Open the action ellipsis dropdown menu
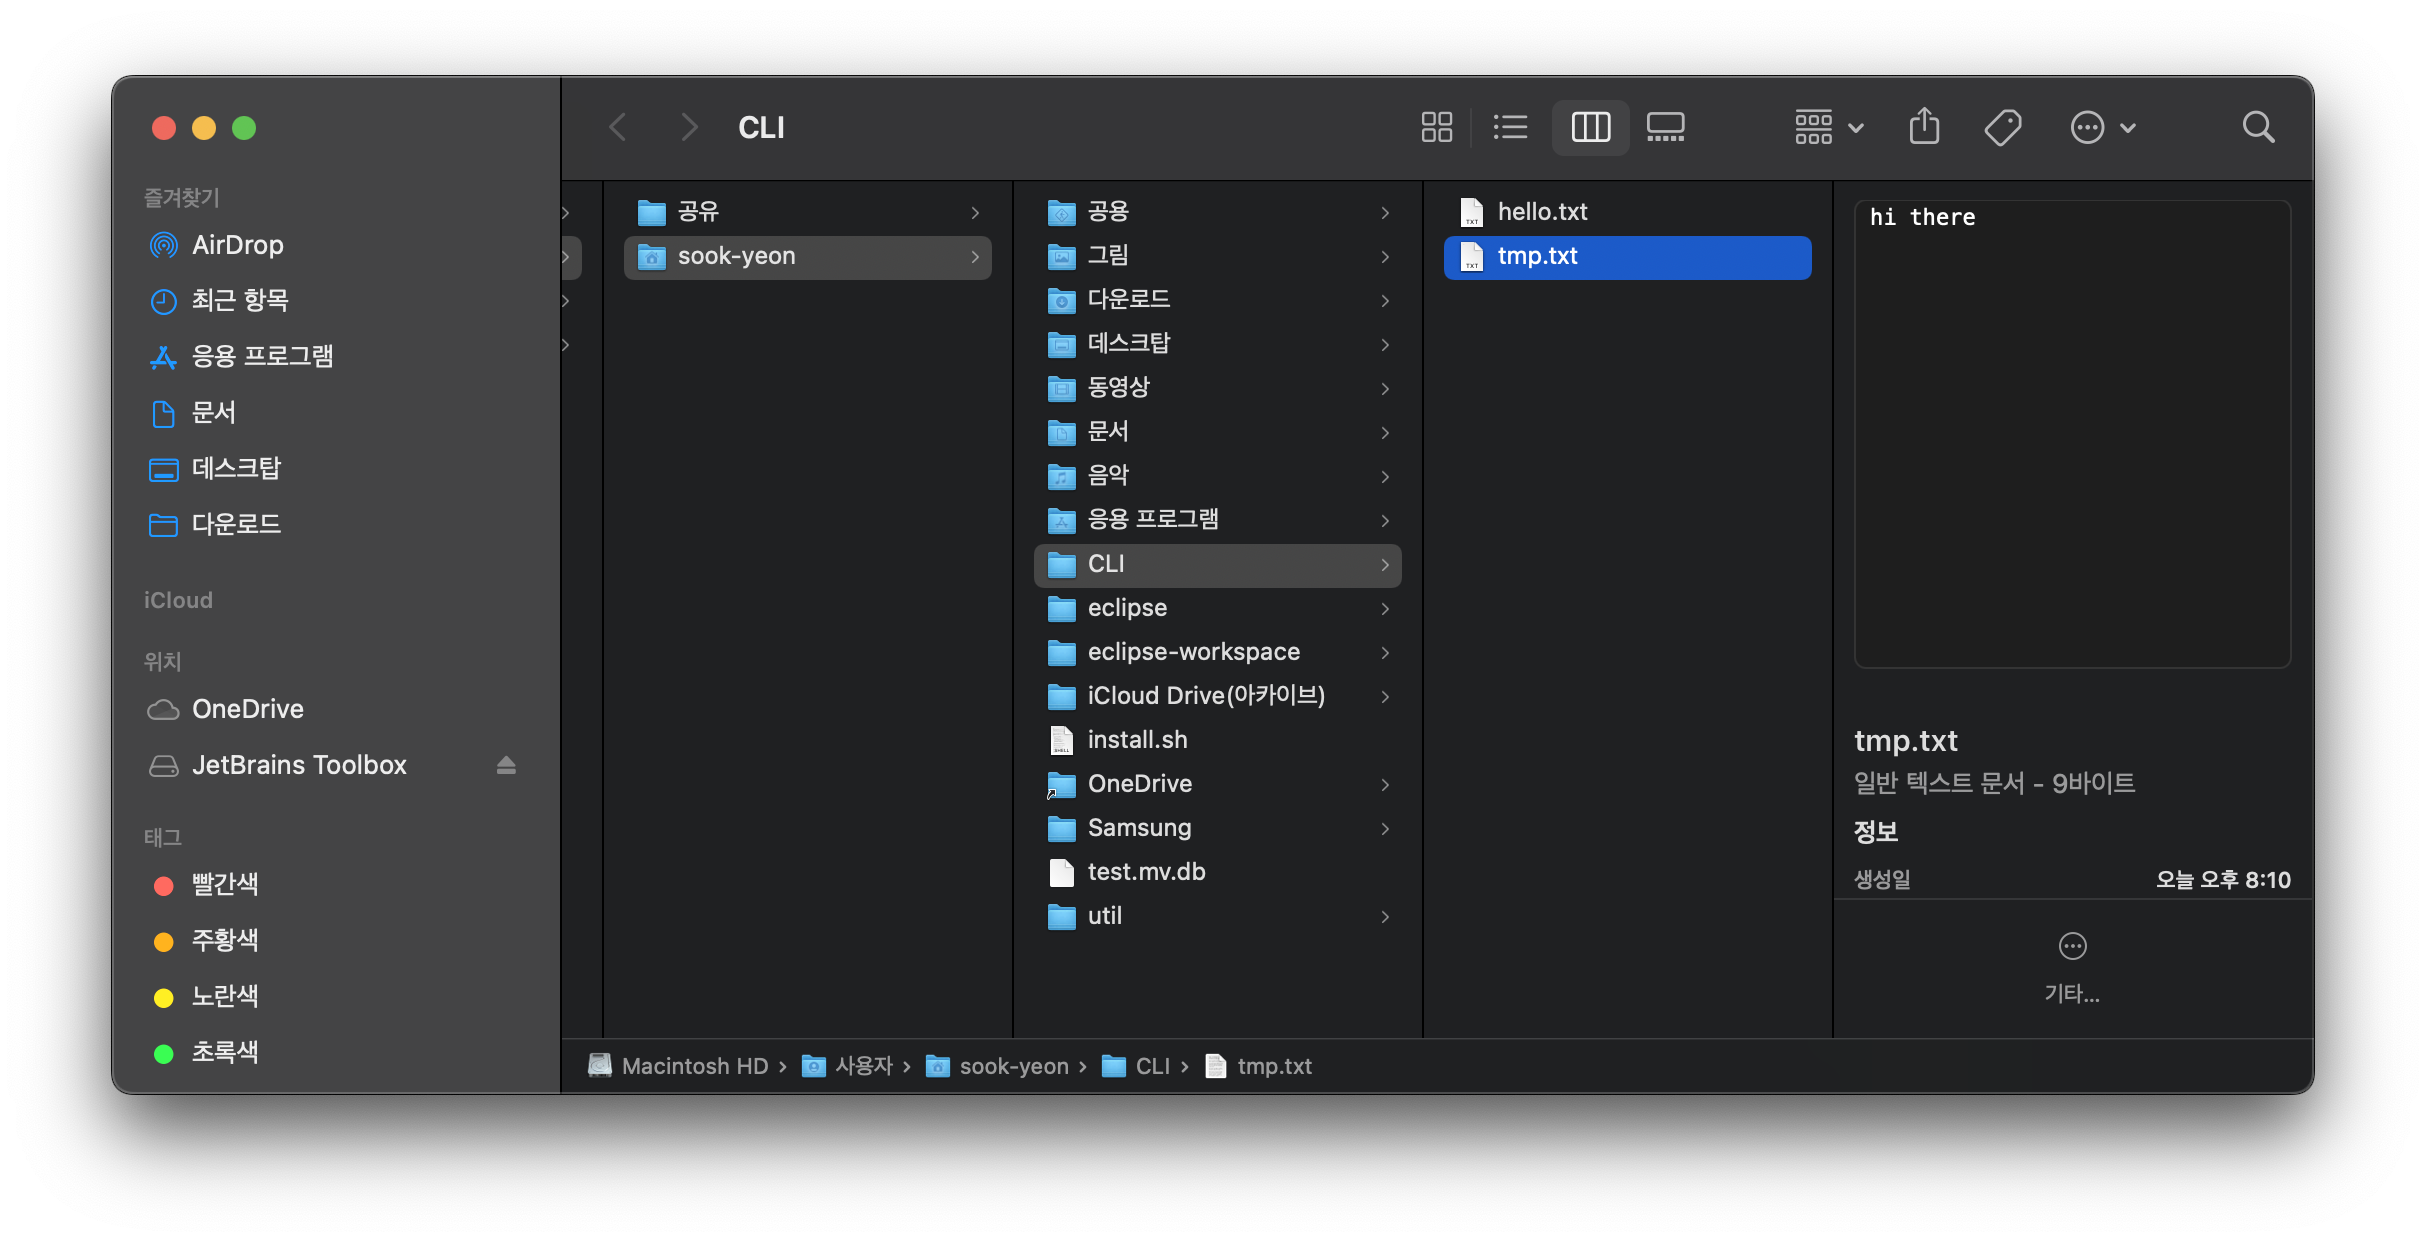Image resolution: width=2426 pixels, height=1242 pixels. (2102, 127)
